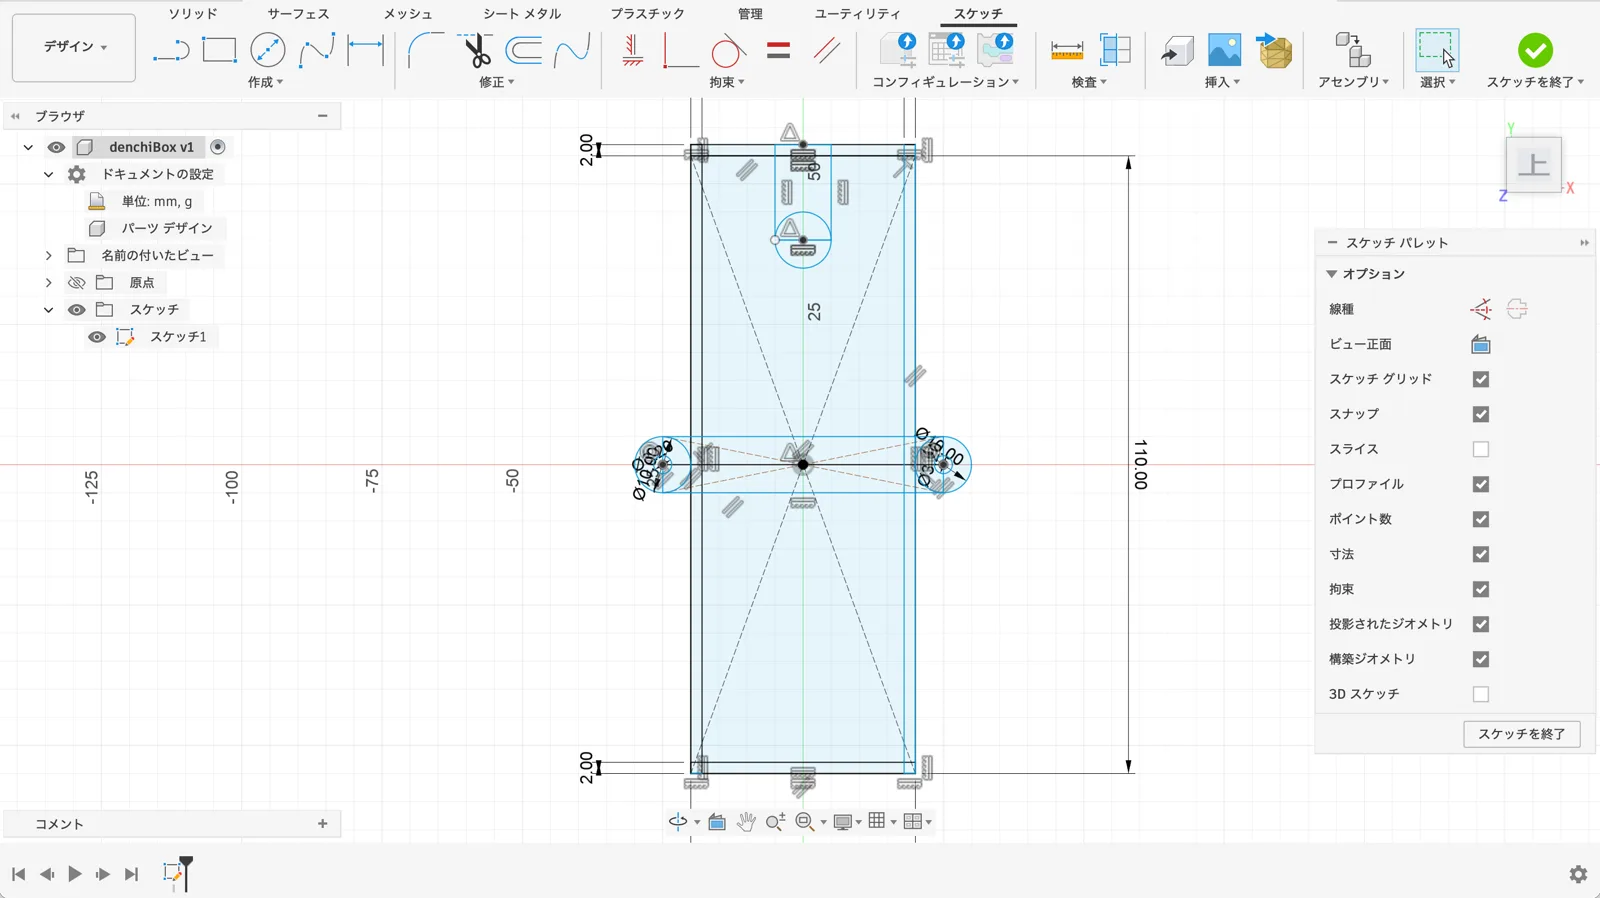
Task: Toggle Profile (プロファイル) checkbox
Action: (1481, 484)
